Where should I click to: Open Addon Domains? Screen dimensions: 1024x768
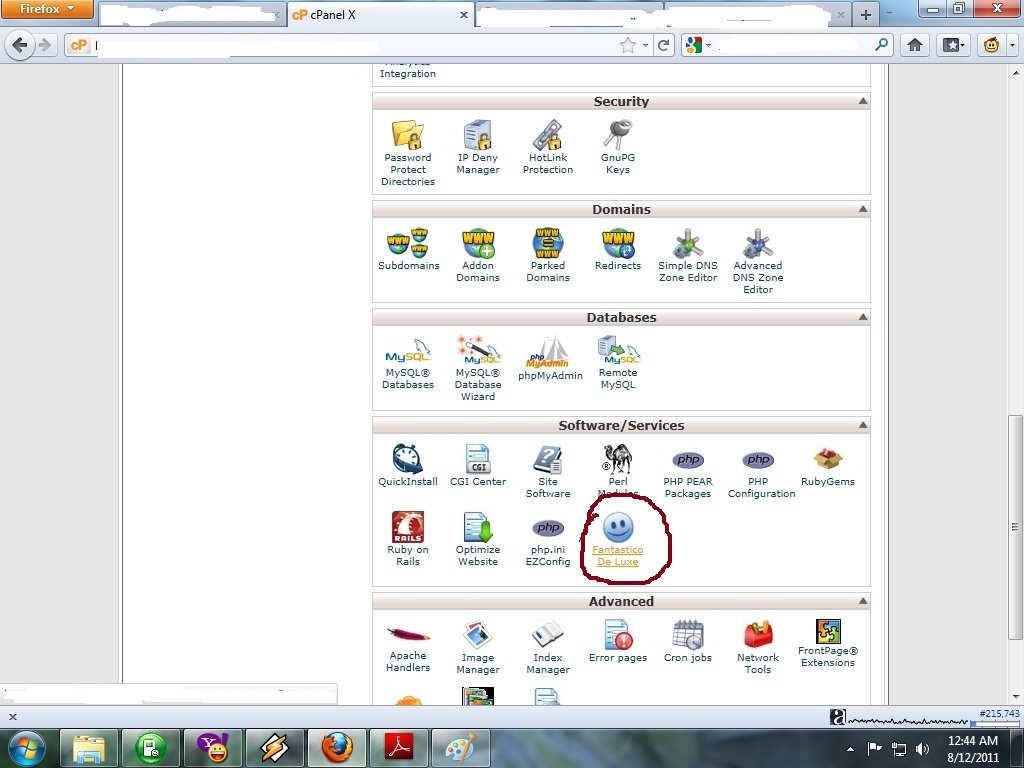(477, 255)
